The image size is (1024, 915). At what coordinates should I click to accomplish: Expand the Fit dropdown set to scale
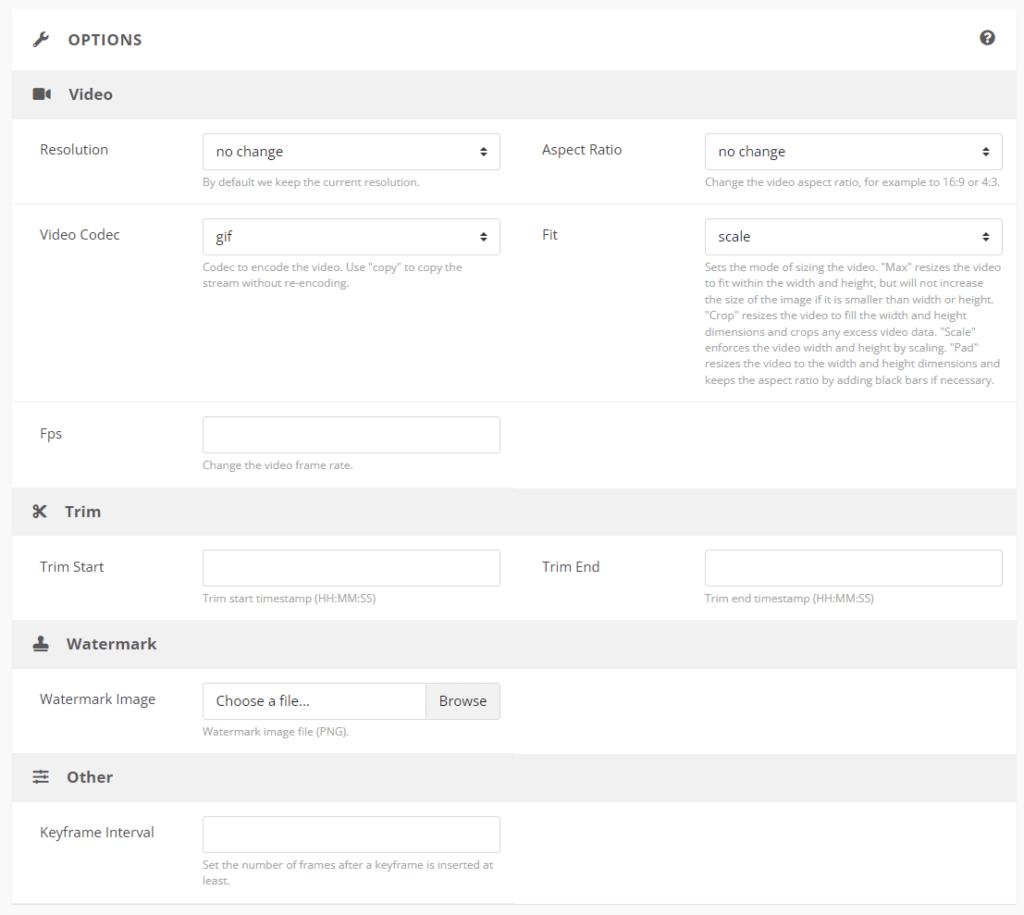853,237
